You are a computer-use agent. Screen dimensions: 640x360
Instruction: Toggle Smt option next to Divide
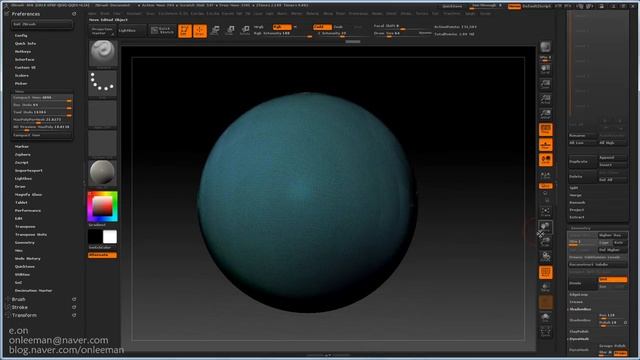pos(612,280)
